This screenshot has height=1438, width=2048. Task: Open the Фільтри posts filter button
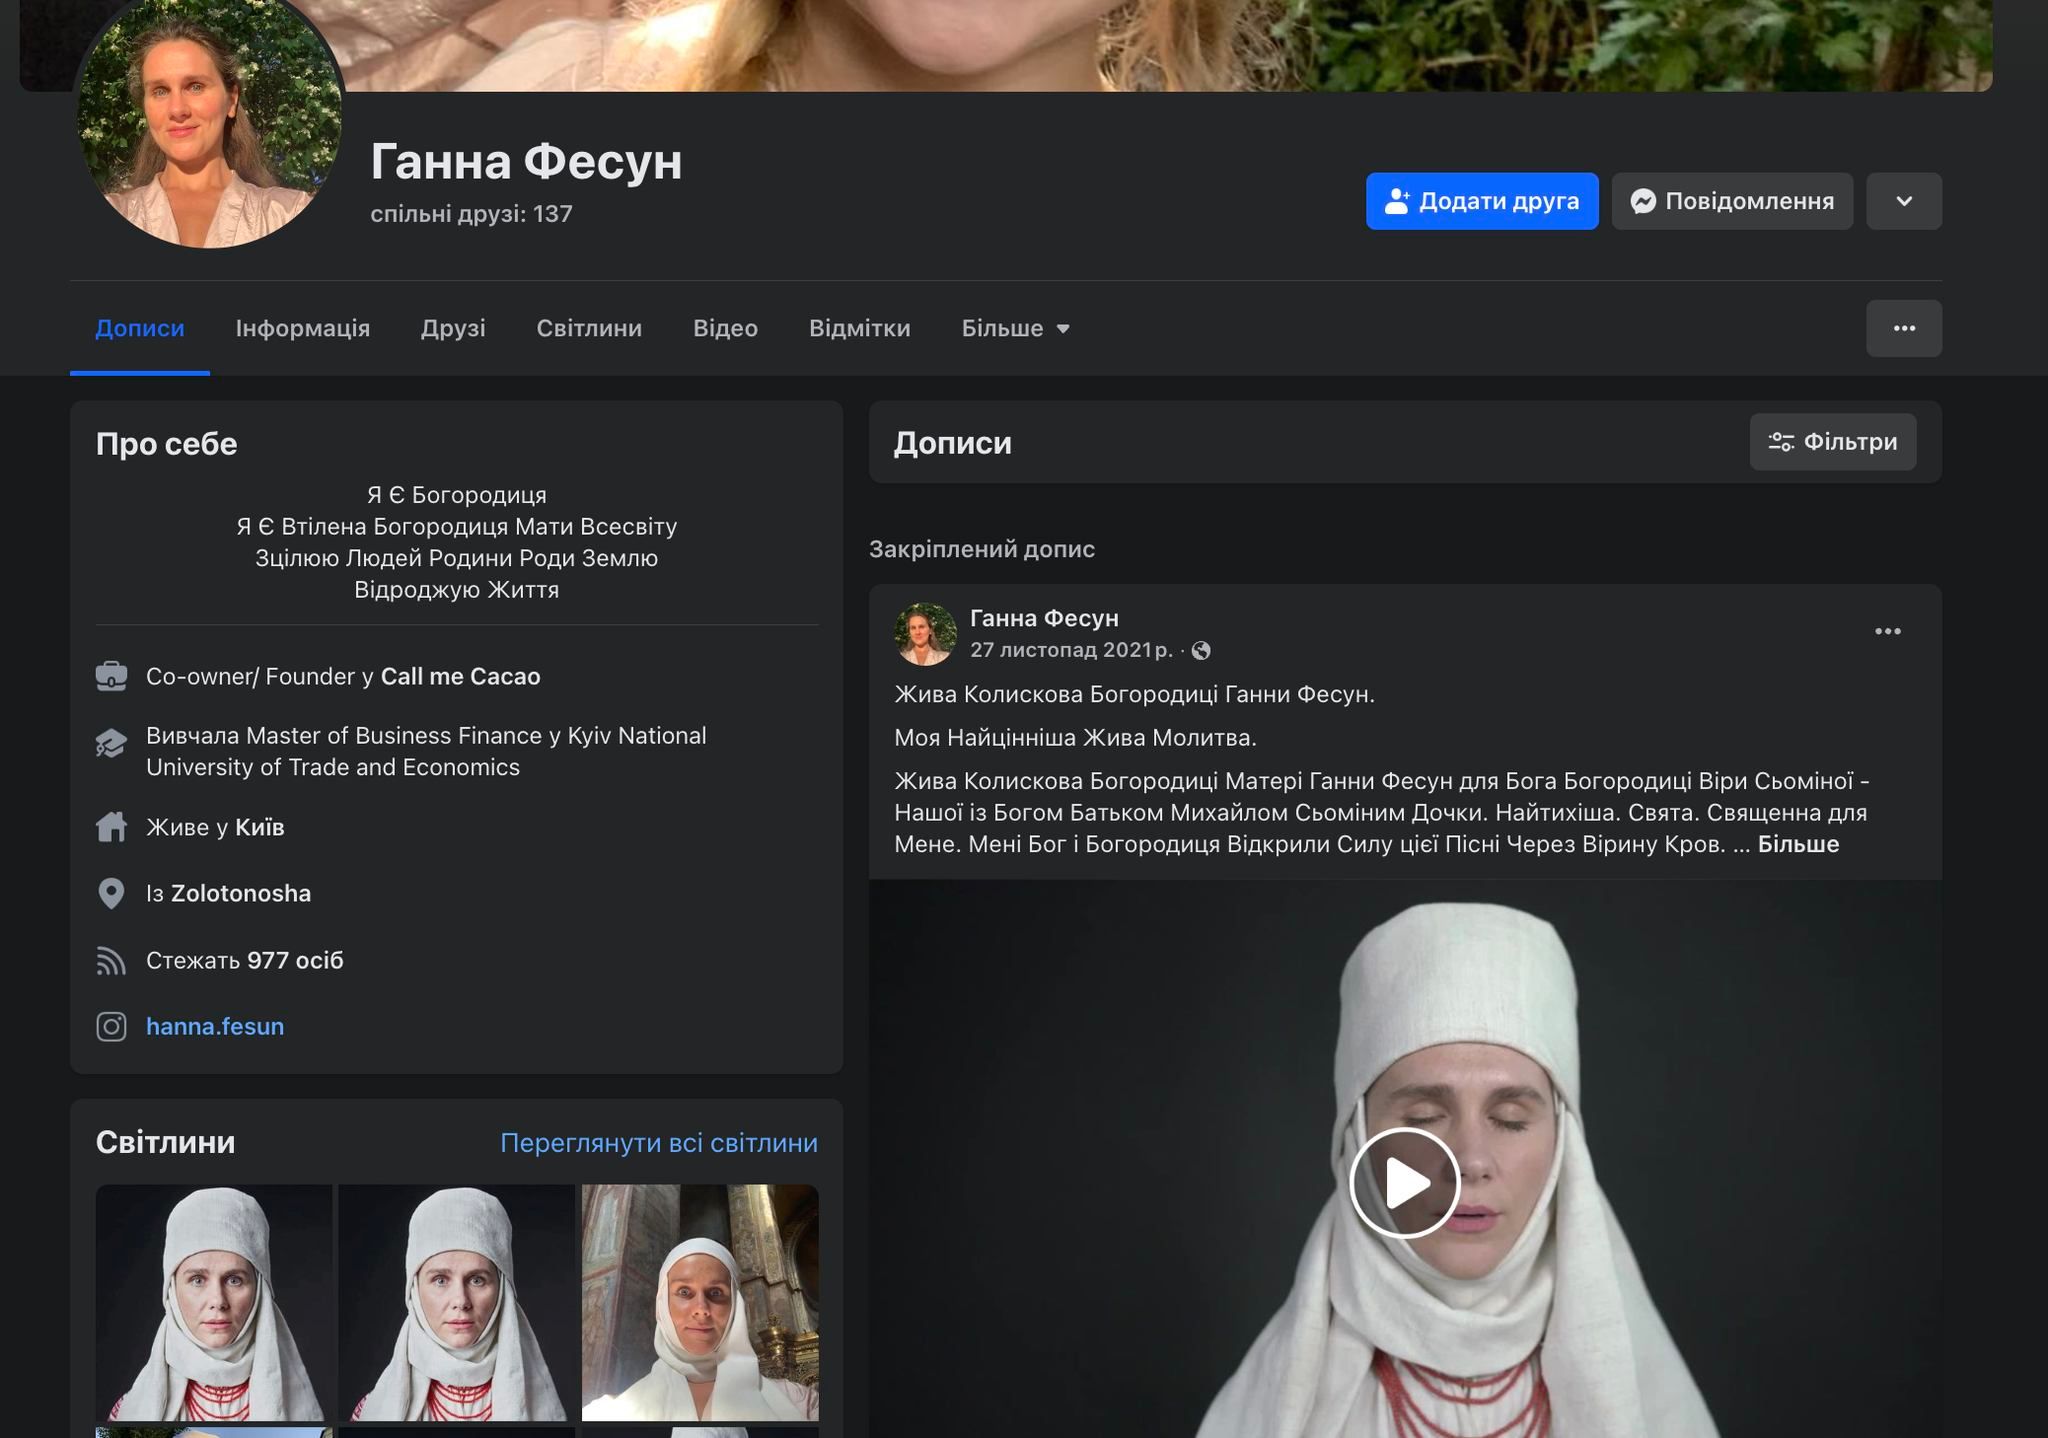[x=1832, y=442]
